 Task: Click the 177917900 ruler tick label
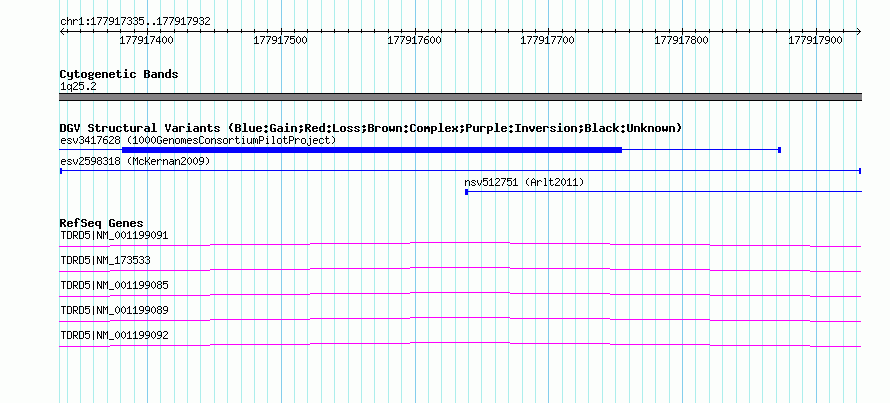[x=816, y=40]
